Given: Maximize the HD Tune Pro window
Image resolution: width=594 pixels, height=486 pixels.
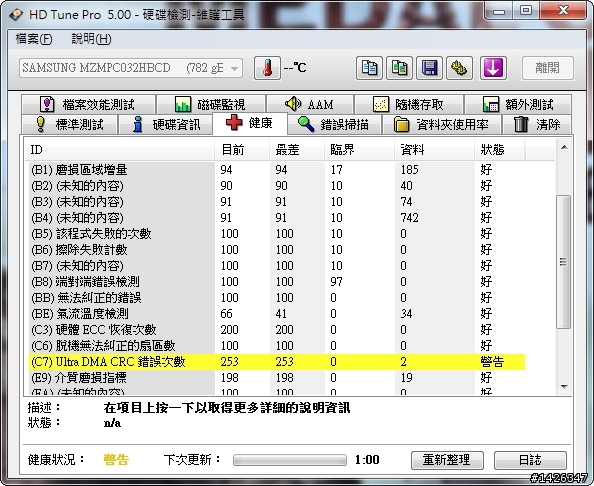Looking at the screenshot, I should 526,11.
